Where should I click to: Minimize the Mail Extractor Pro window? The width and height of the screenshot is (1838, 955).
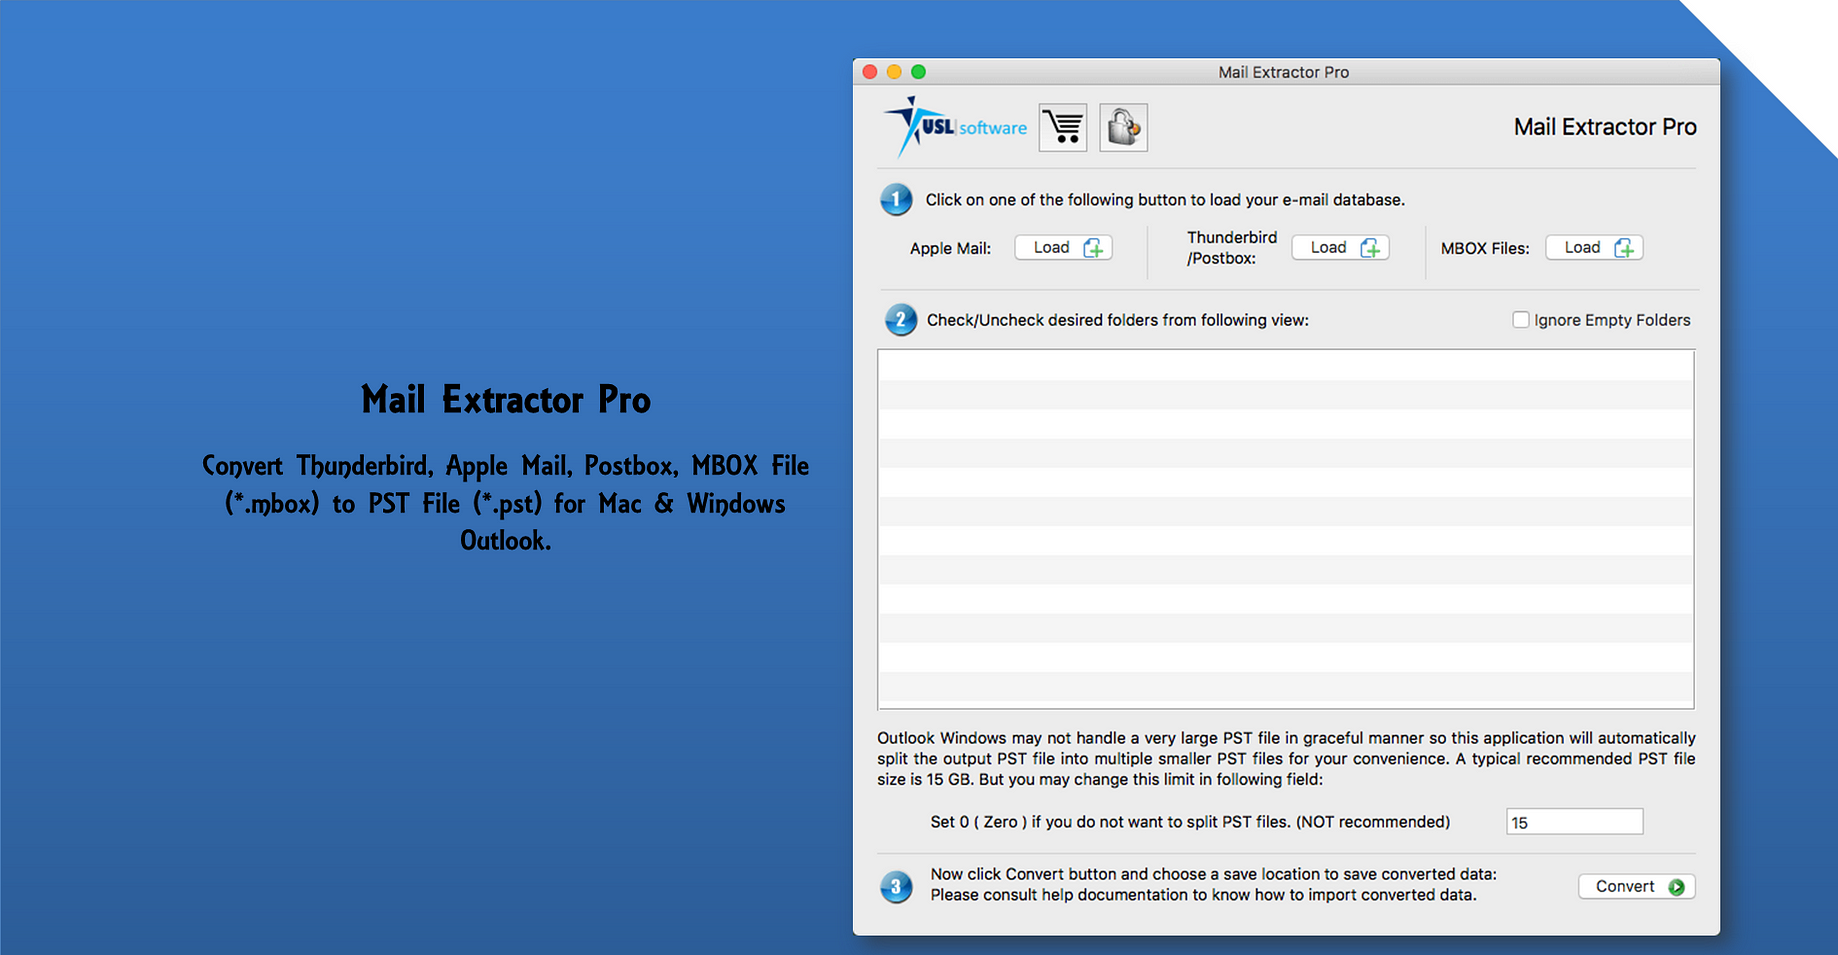coord(894,72)
